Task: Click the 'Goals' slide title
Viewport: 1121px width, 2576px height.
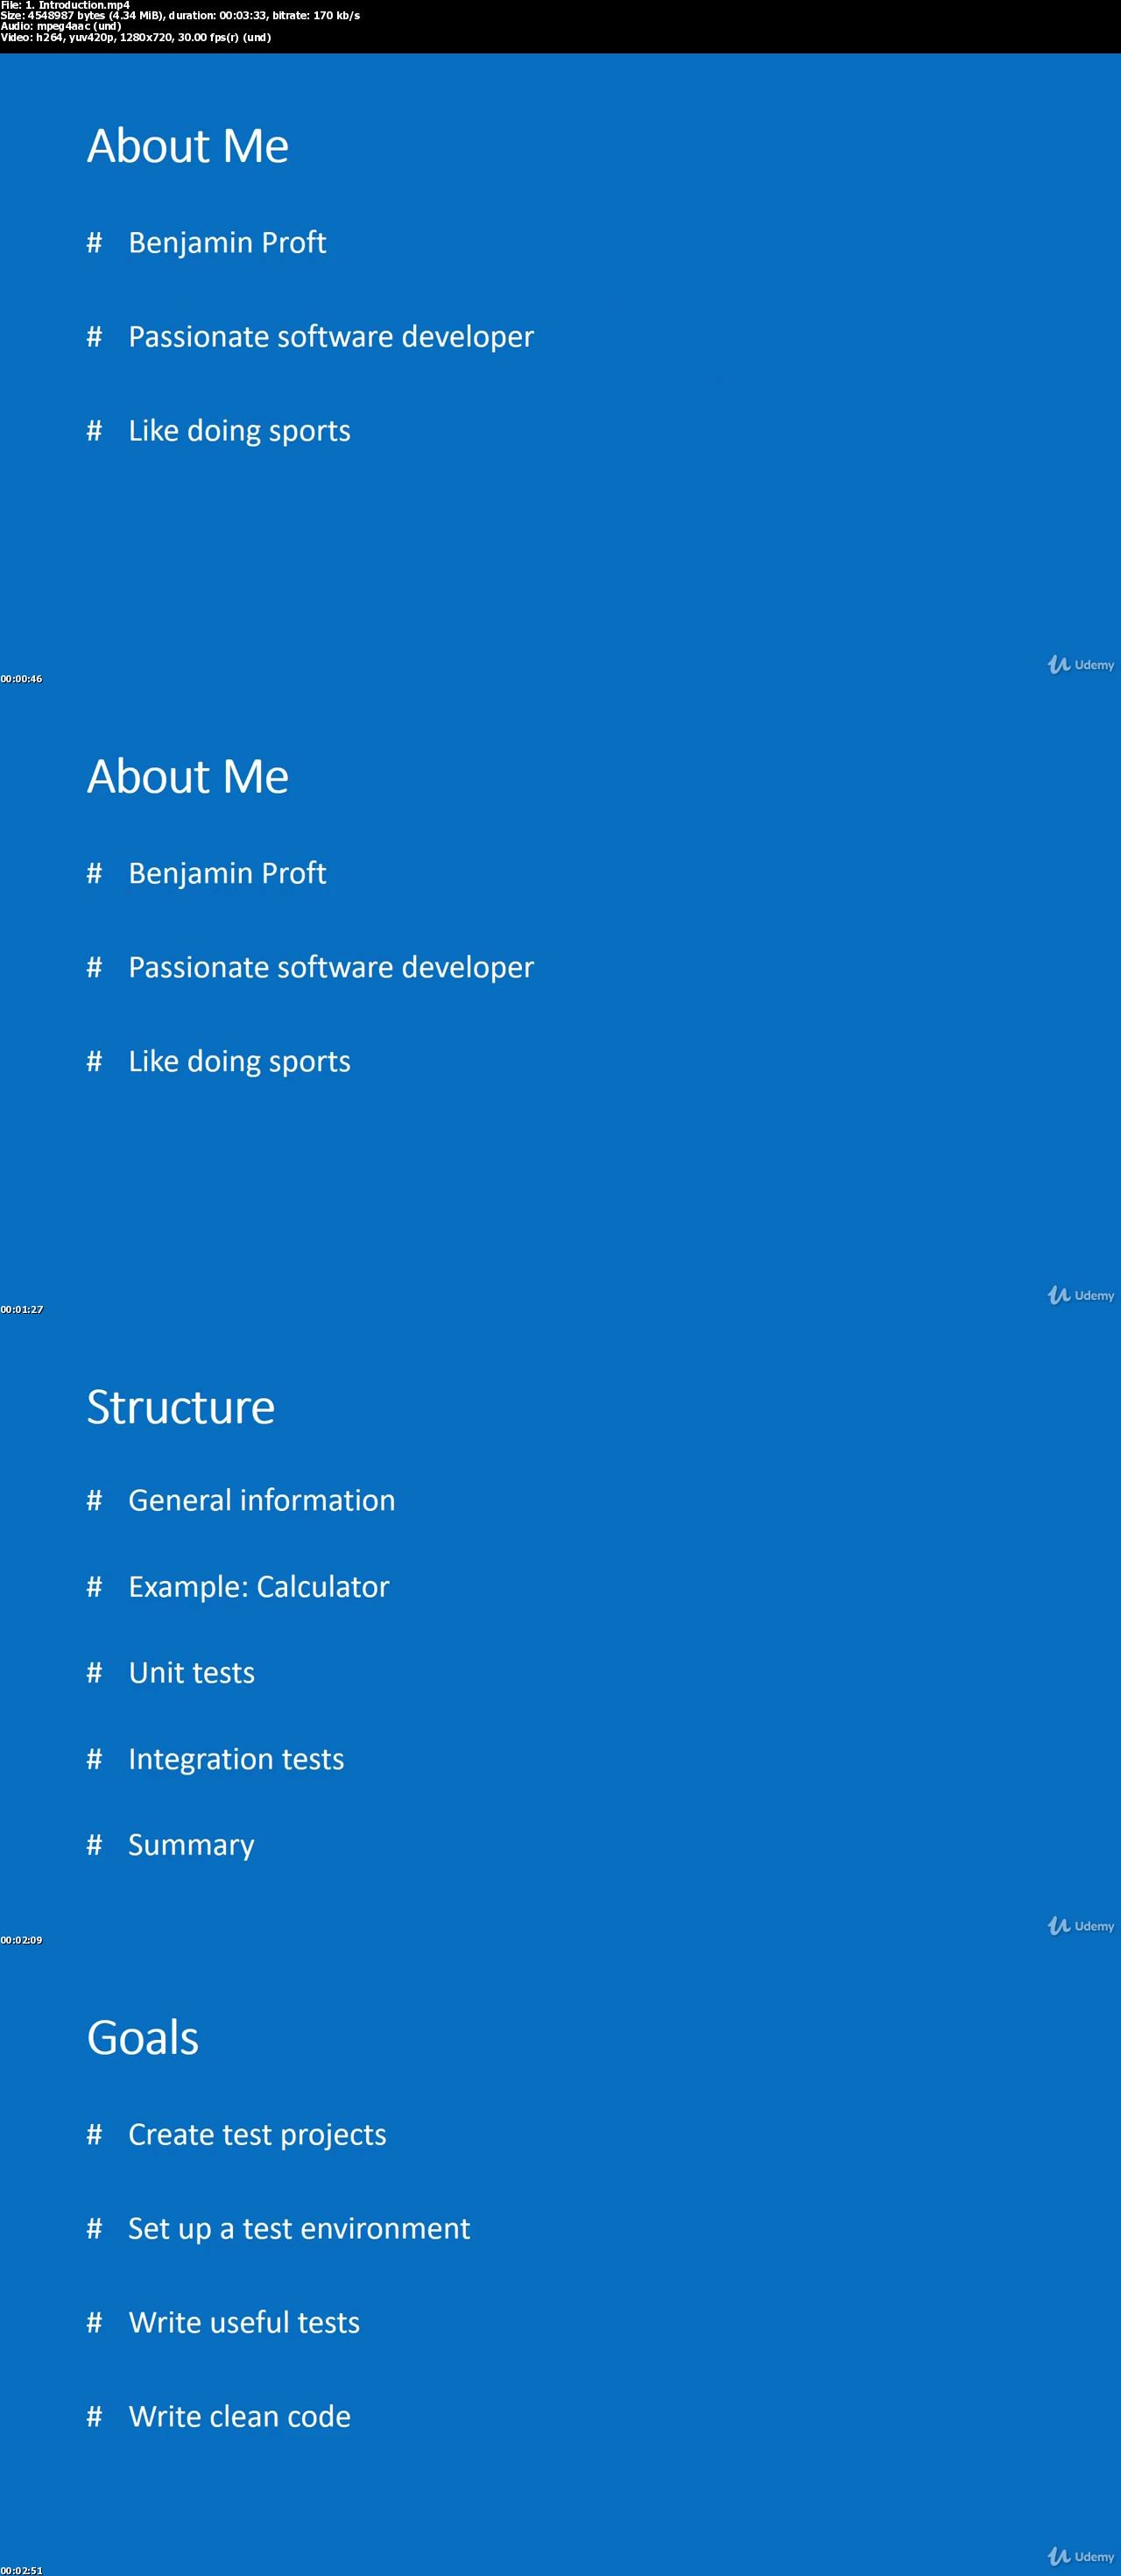Action: pos(143,2038)
